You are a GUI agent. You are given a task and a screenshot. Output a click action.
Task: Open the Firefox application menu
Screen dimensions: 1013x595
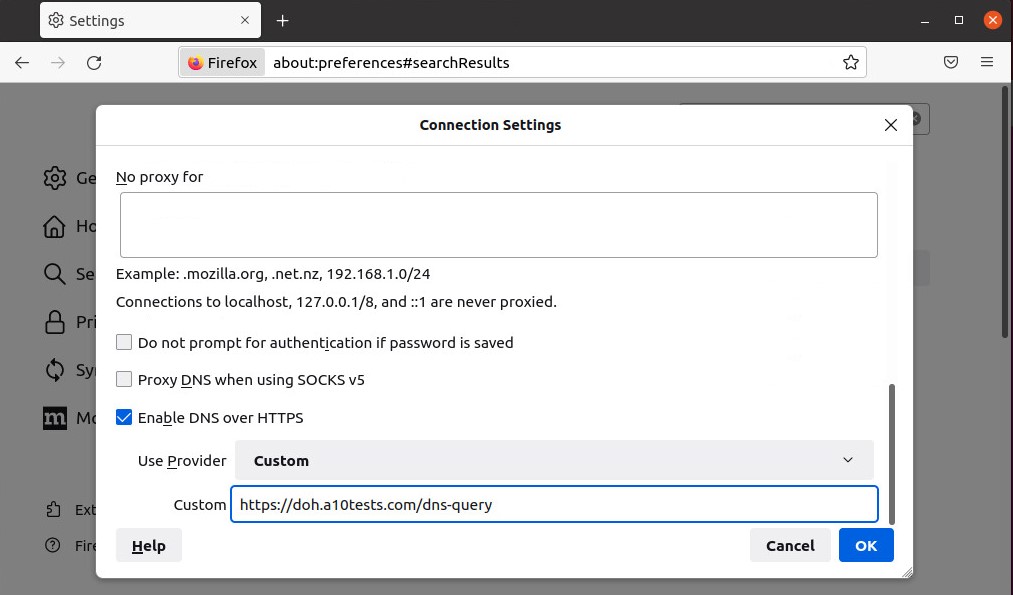(987, 62)
